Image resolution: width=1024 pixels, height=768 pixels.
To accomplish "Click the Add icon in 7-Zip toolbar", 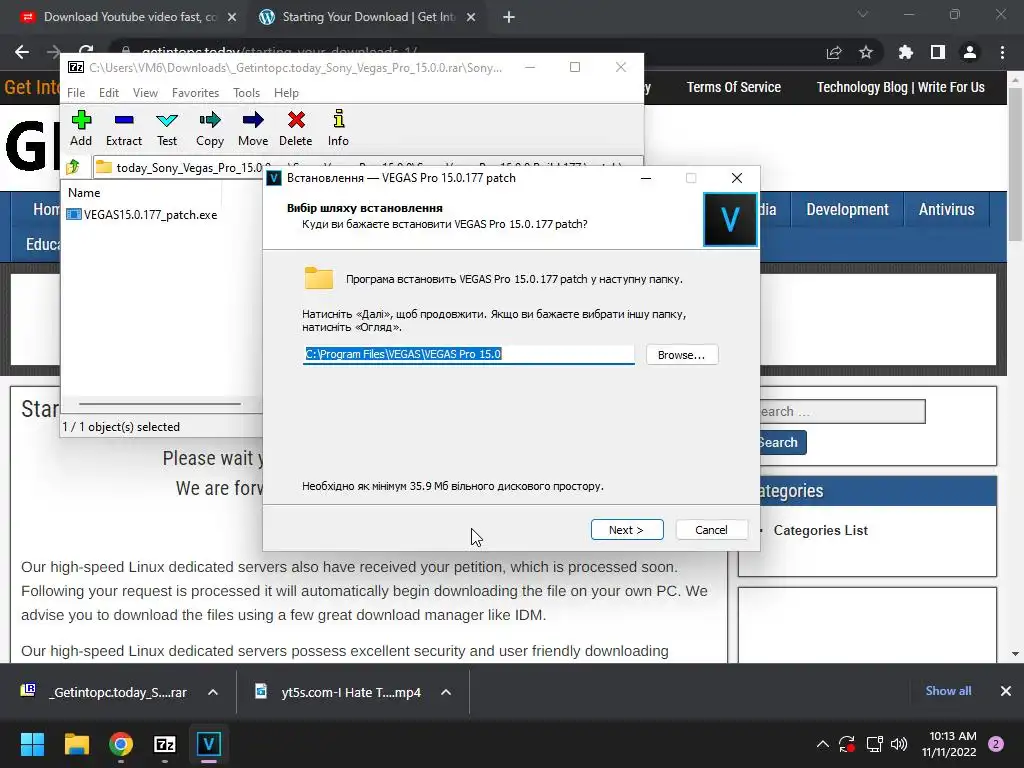I will pyautogui.click(x=81, y=128).
